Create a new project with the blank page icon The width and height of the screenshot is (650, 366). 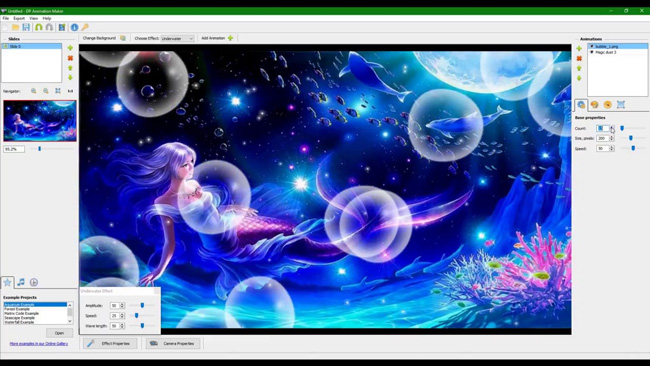5,27
